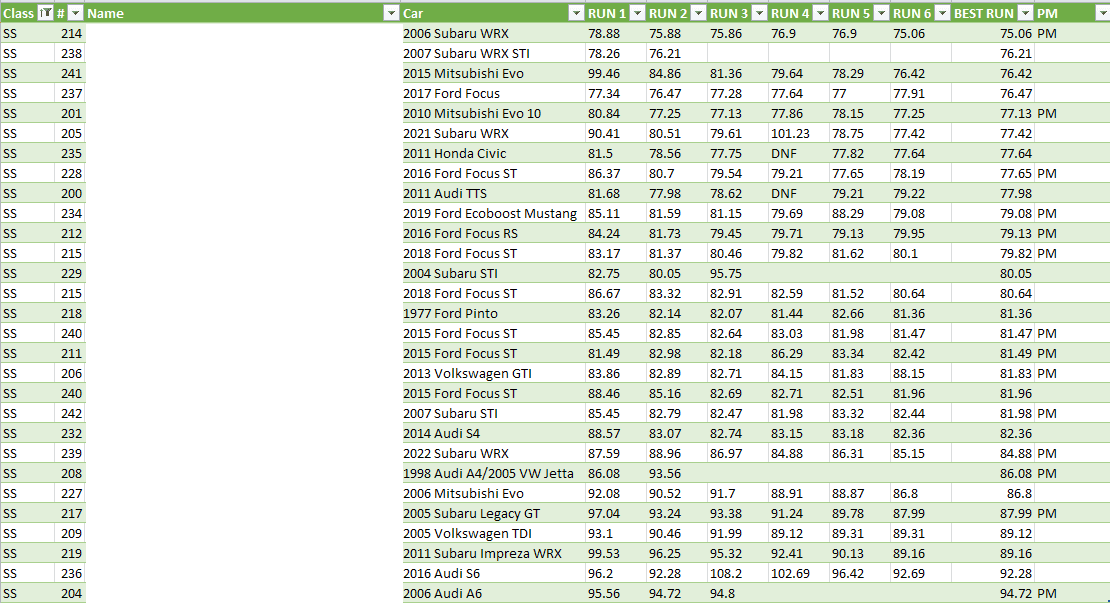This screenshot has width=1113, height=603.
Task: Click car number 214
Action: coord(70,33)
